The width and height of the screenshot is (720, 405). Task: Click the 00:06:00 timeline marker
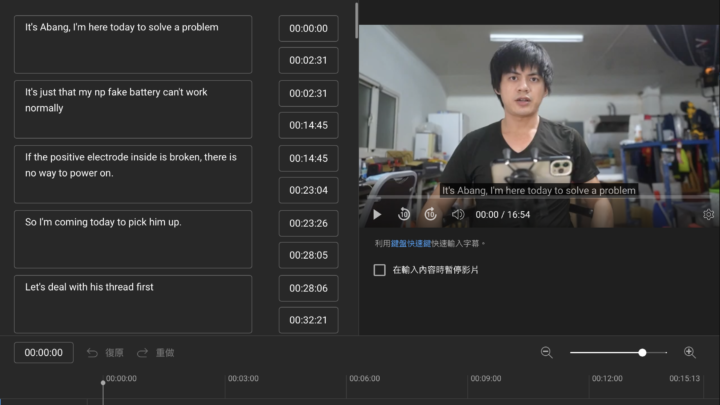coord(364,379)
